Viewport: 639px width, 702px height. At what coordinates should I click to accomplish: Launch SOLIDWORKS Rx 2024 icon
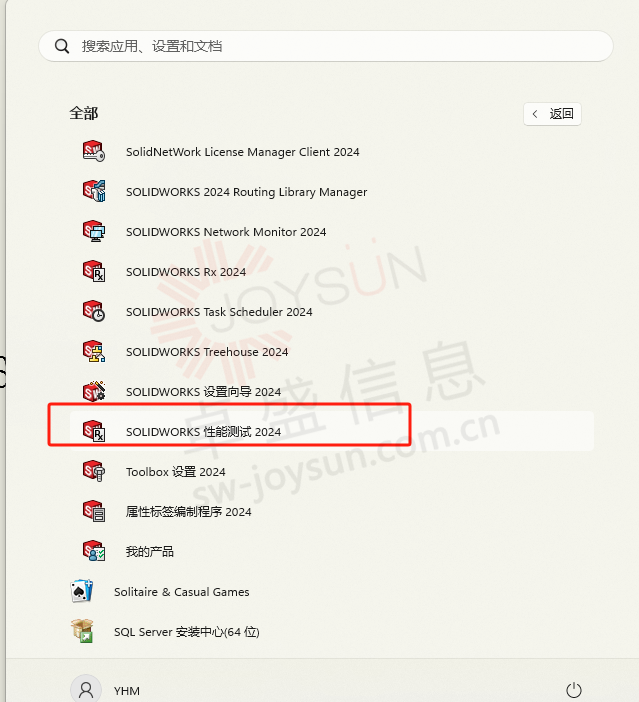tap(94, 271)
